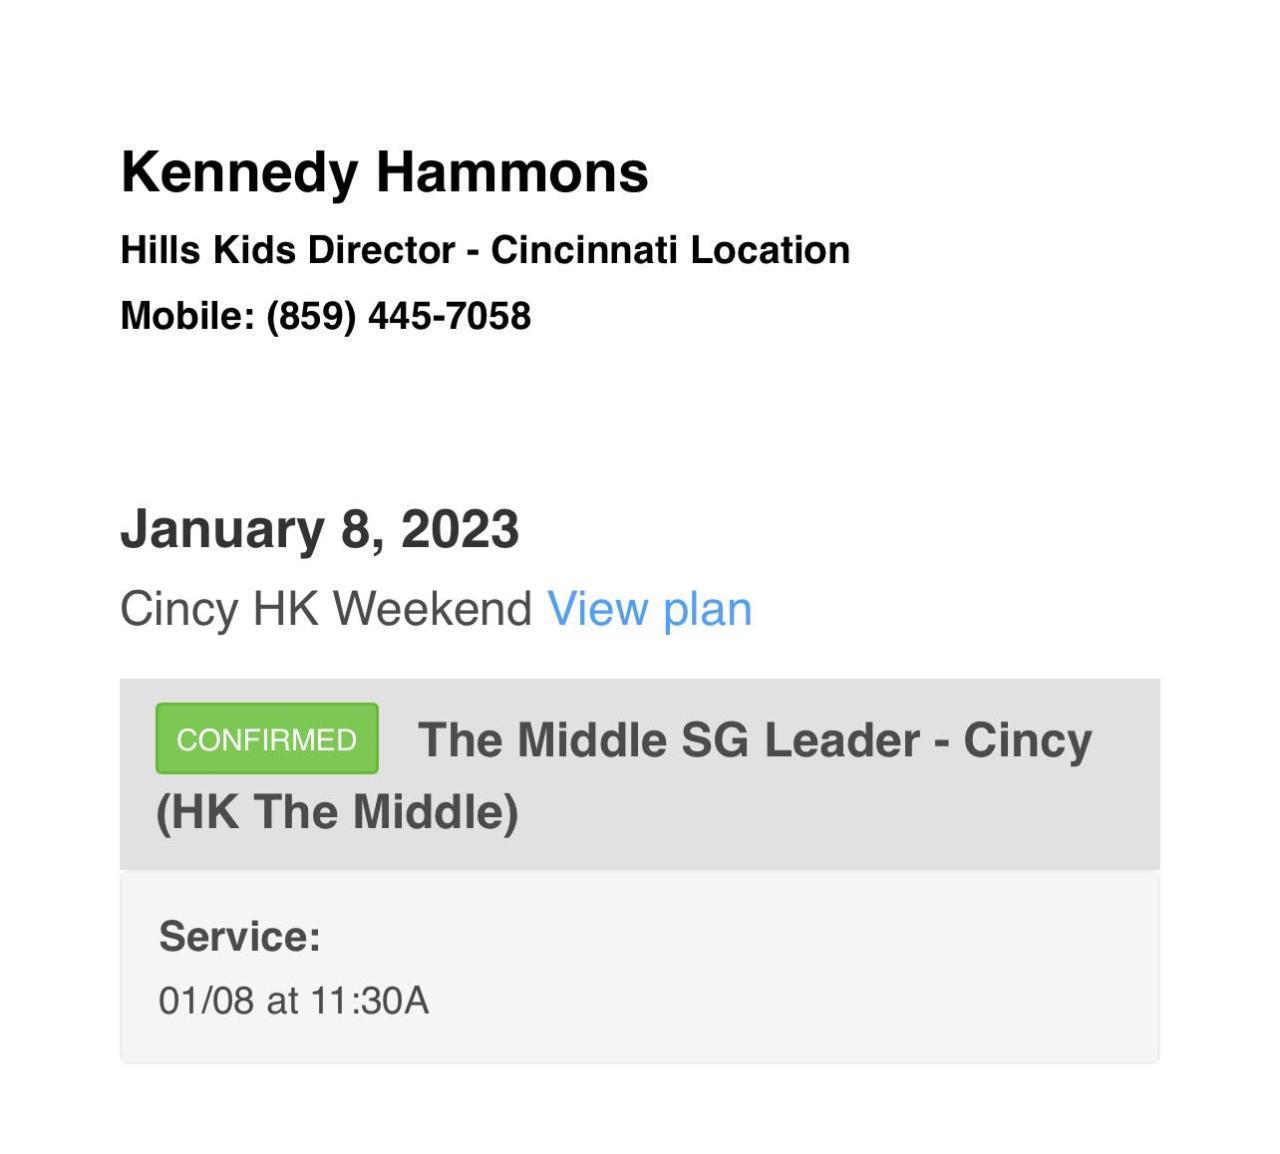The width and height of the screenshot is (1280, 1154).
Task: Click the word Leader in the position title
Action: tap(841, 741)
